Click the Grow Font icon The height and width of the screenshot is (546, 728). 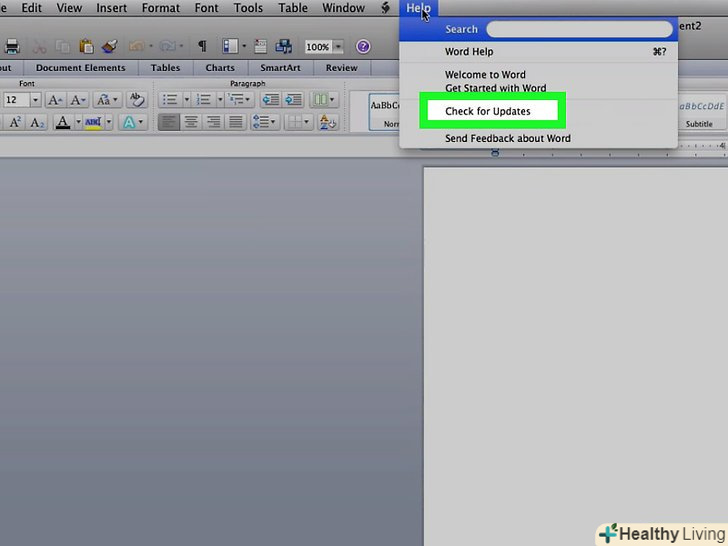coord(55,100)
